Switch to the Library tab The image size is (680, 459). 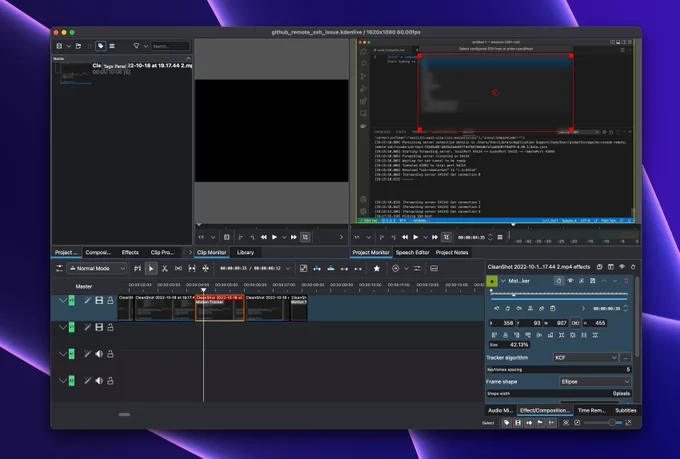point(245,252)
